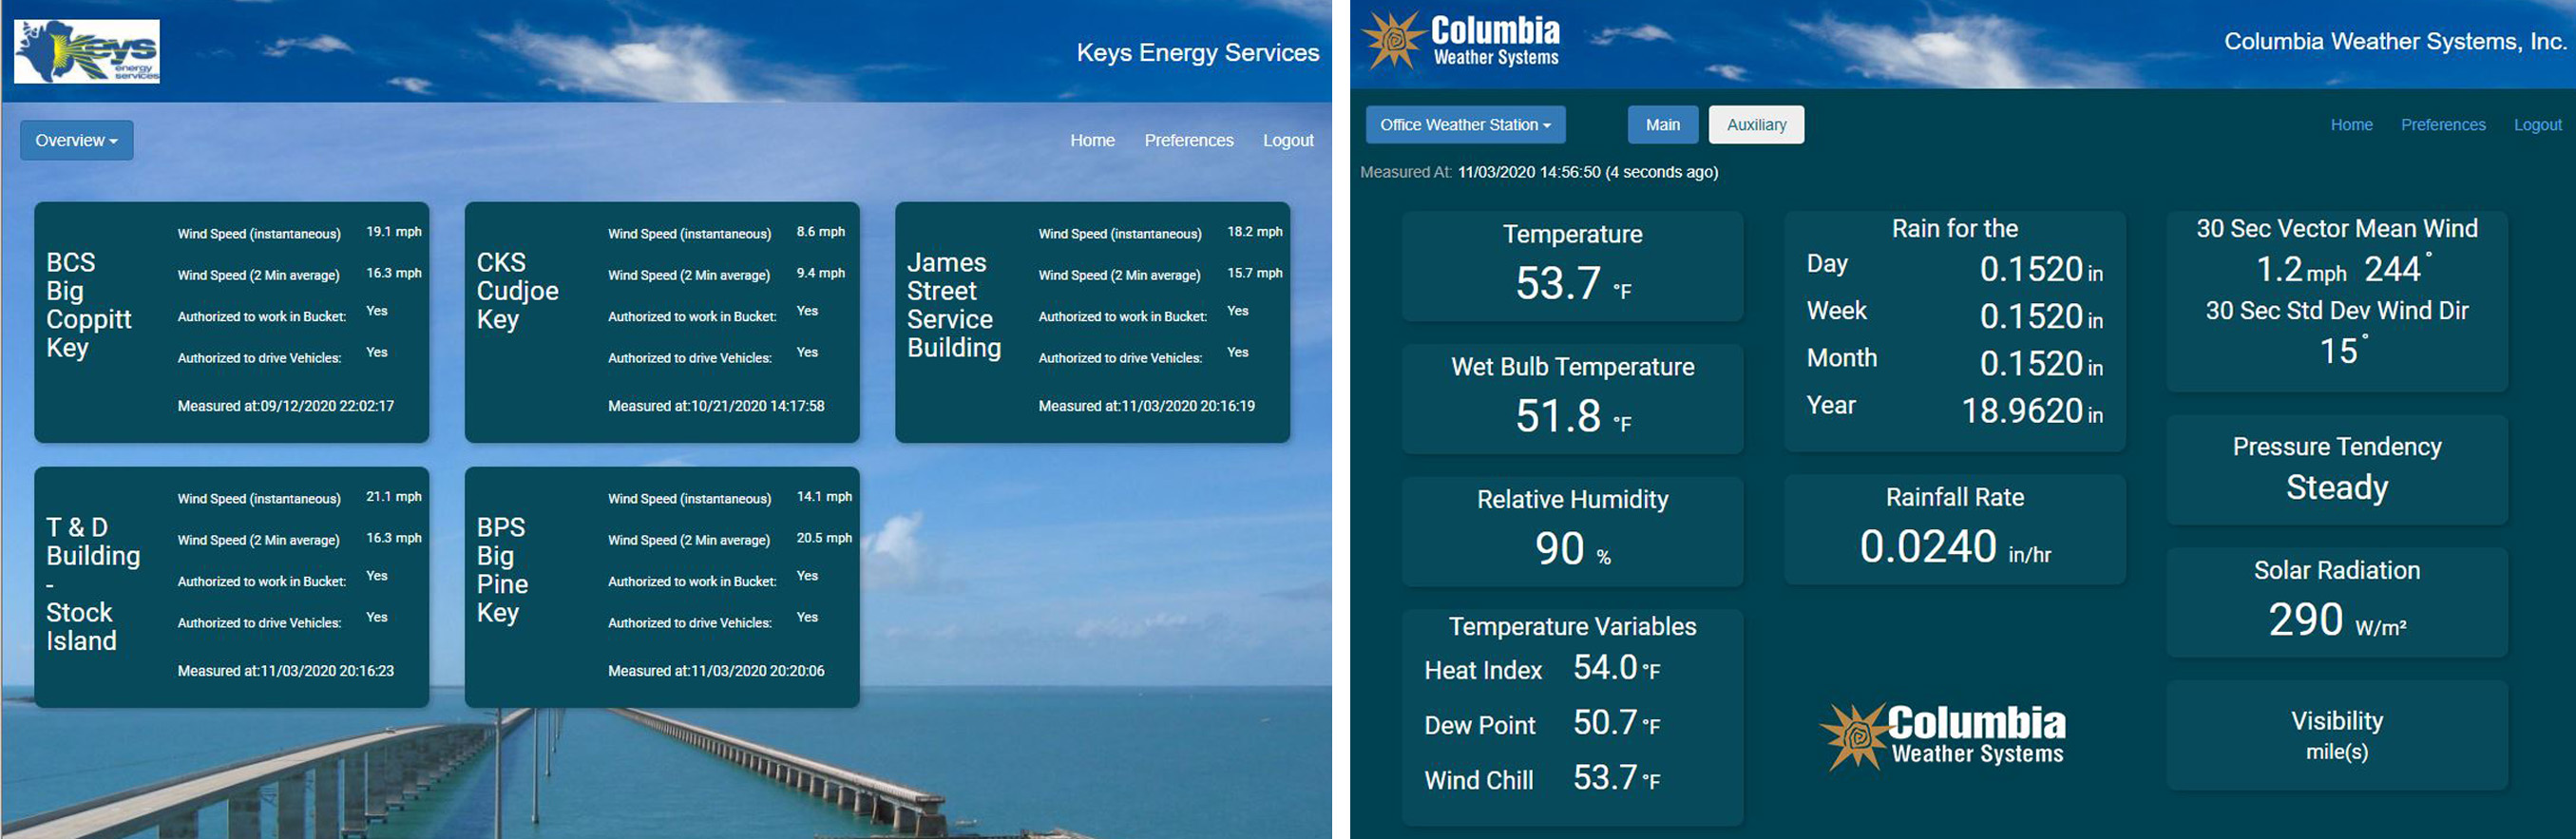Click the Temperature 53.7 °F tile
This screenshot has width=2576, height=839.
[1572, 266]
